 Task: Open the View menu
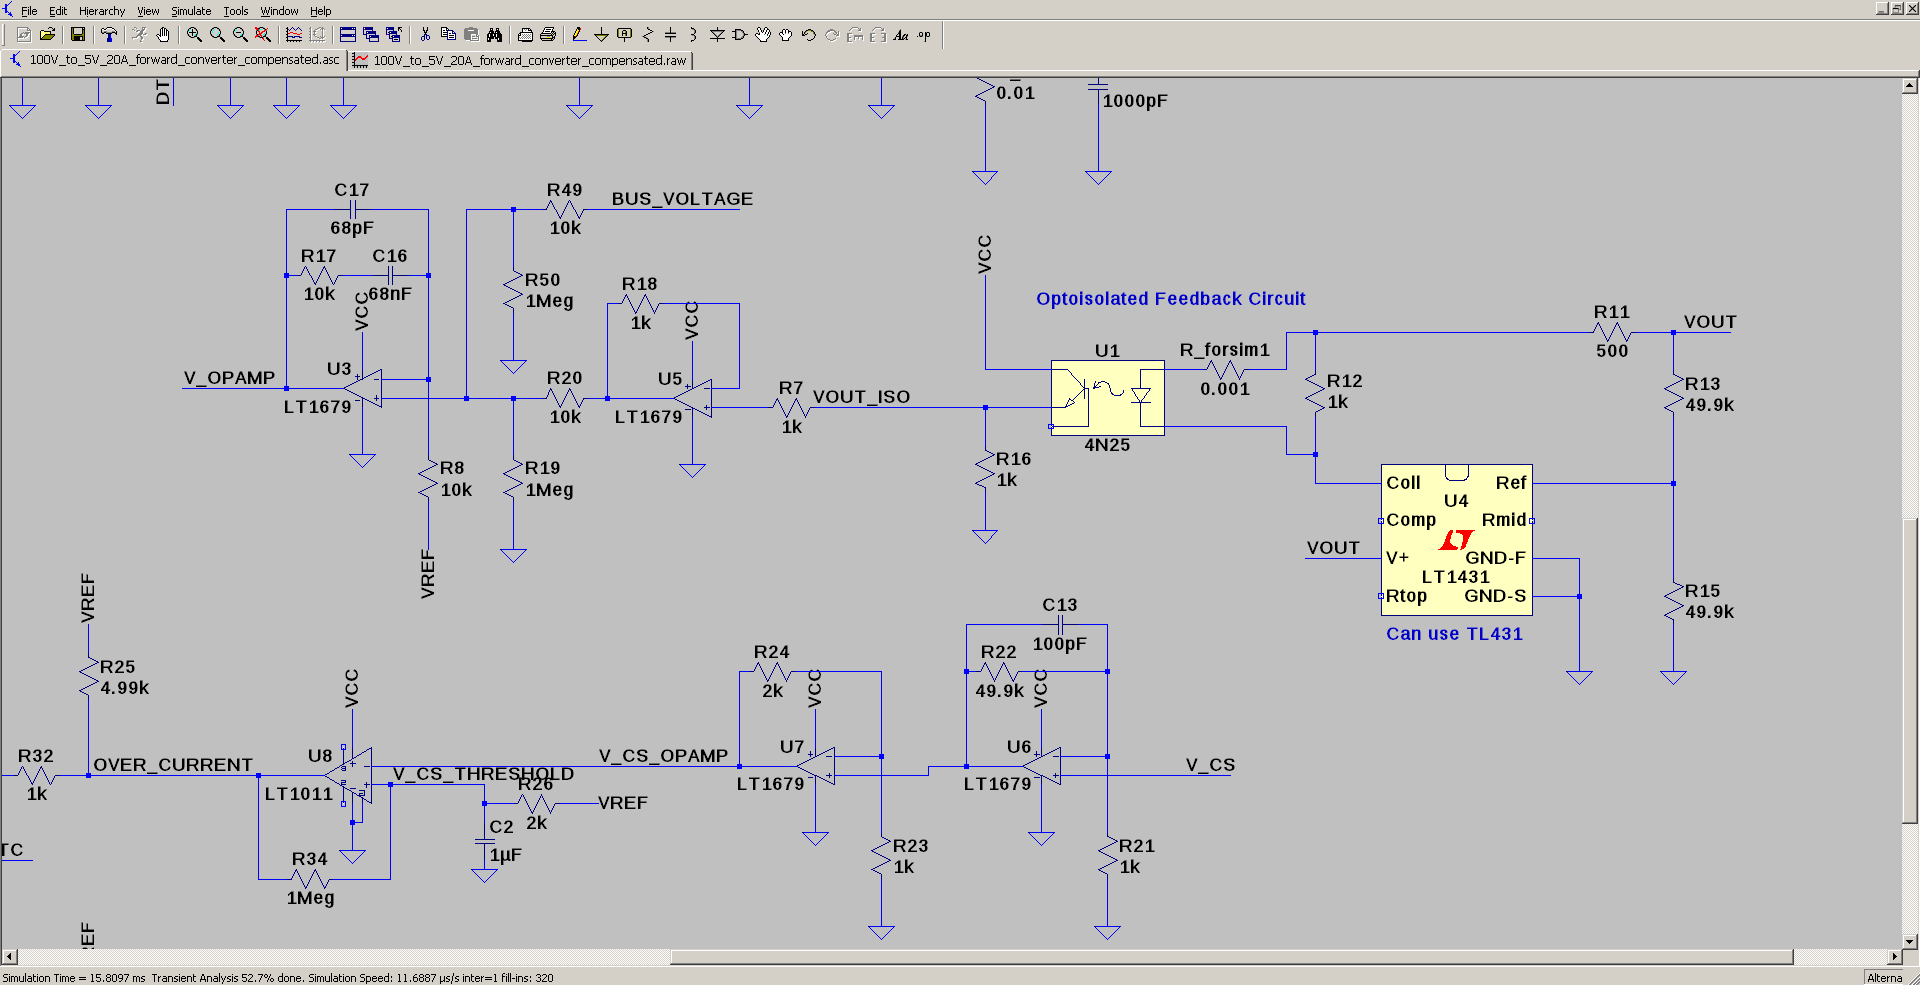click(x=148, y=11)
